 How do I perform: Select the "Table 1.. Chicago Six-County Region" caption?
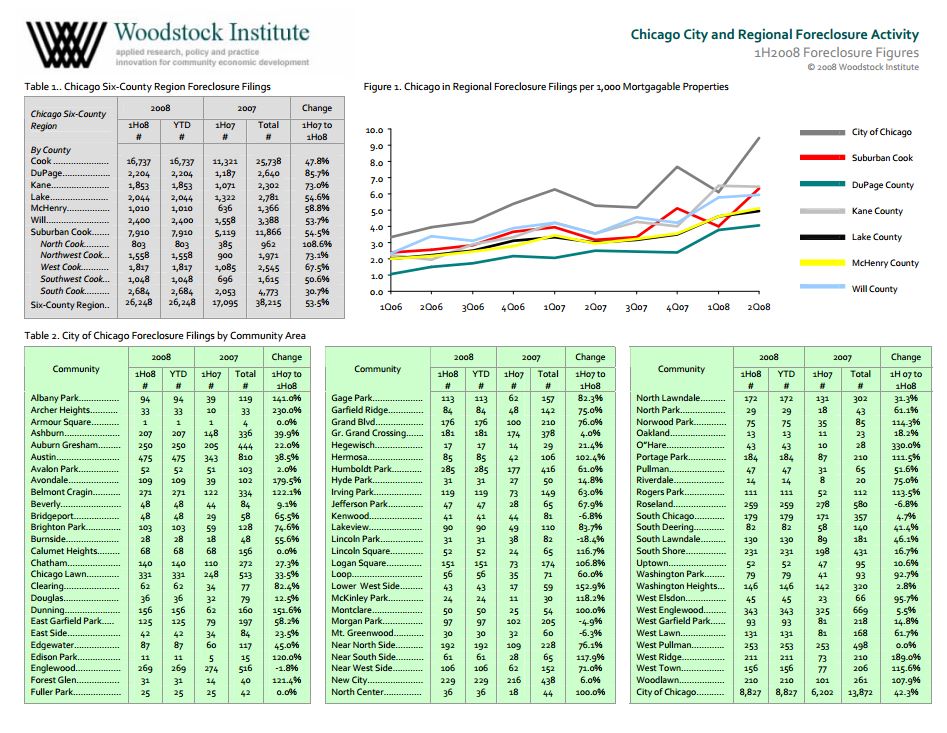tap(147, 86)
